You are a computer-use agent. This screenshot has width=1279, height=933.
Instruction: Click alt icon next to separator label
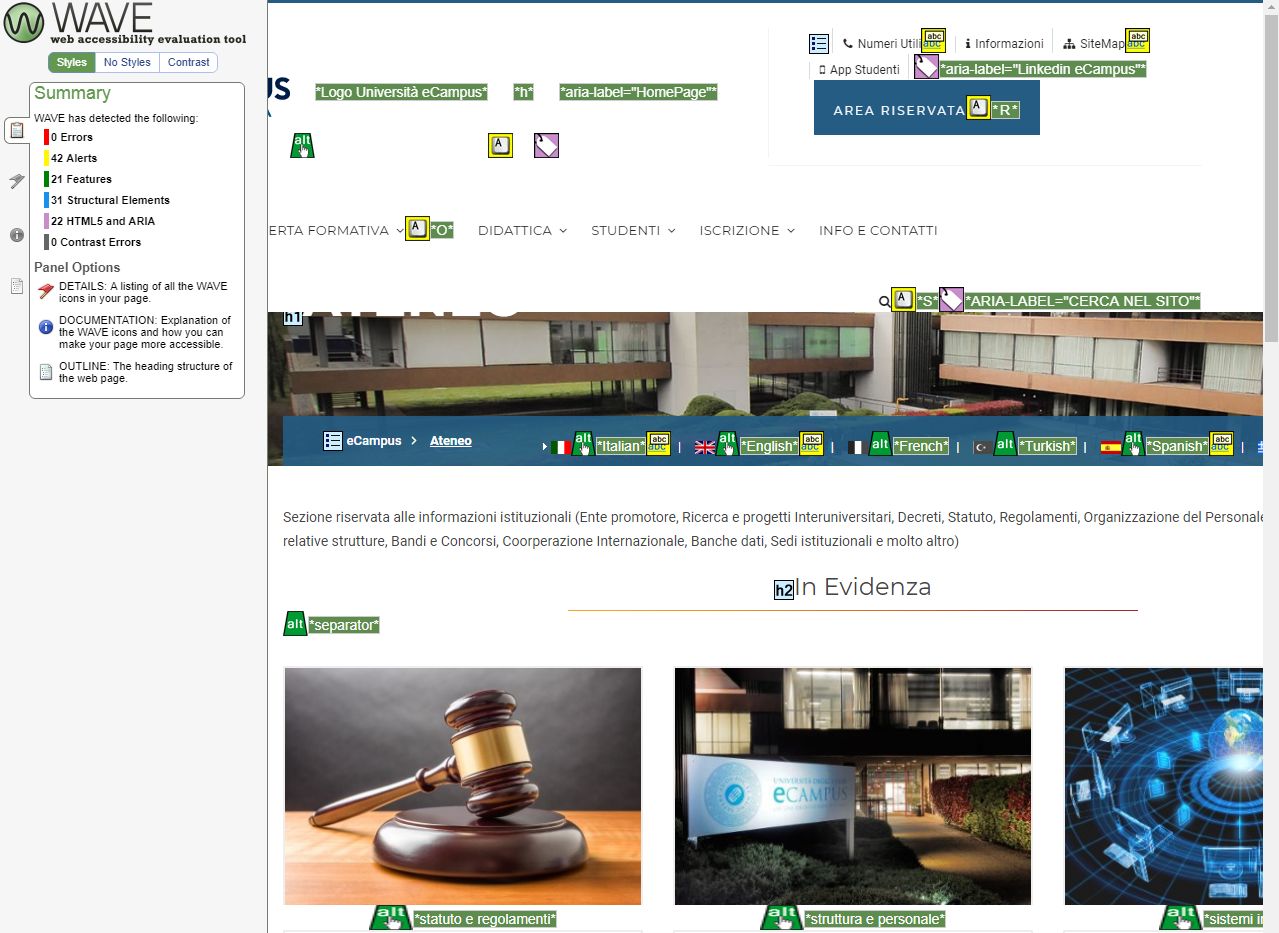coord(295,624)
